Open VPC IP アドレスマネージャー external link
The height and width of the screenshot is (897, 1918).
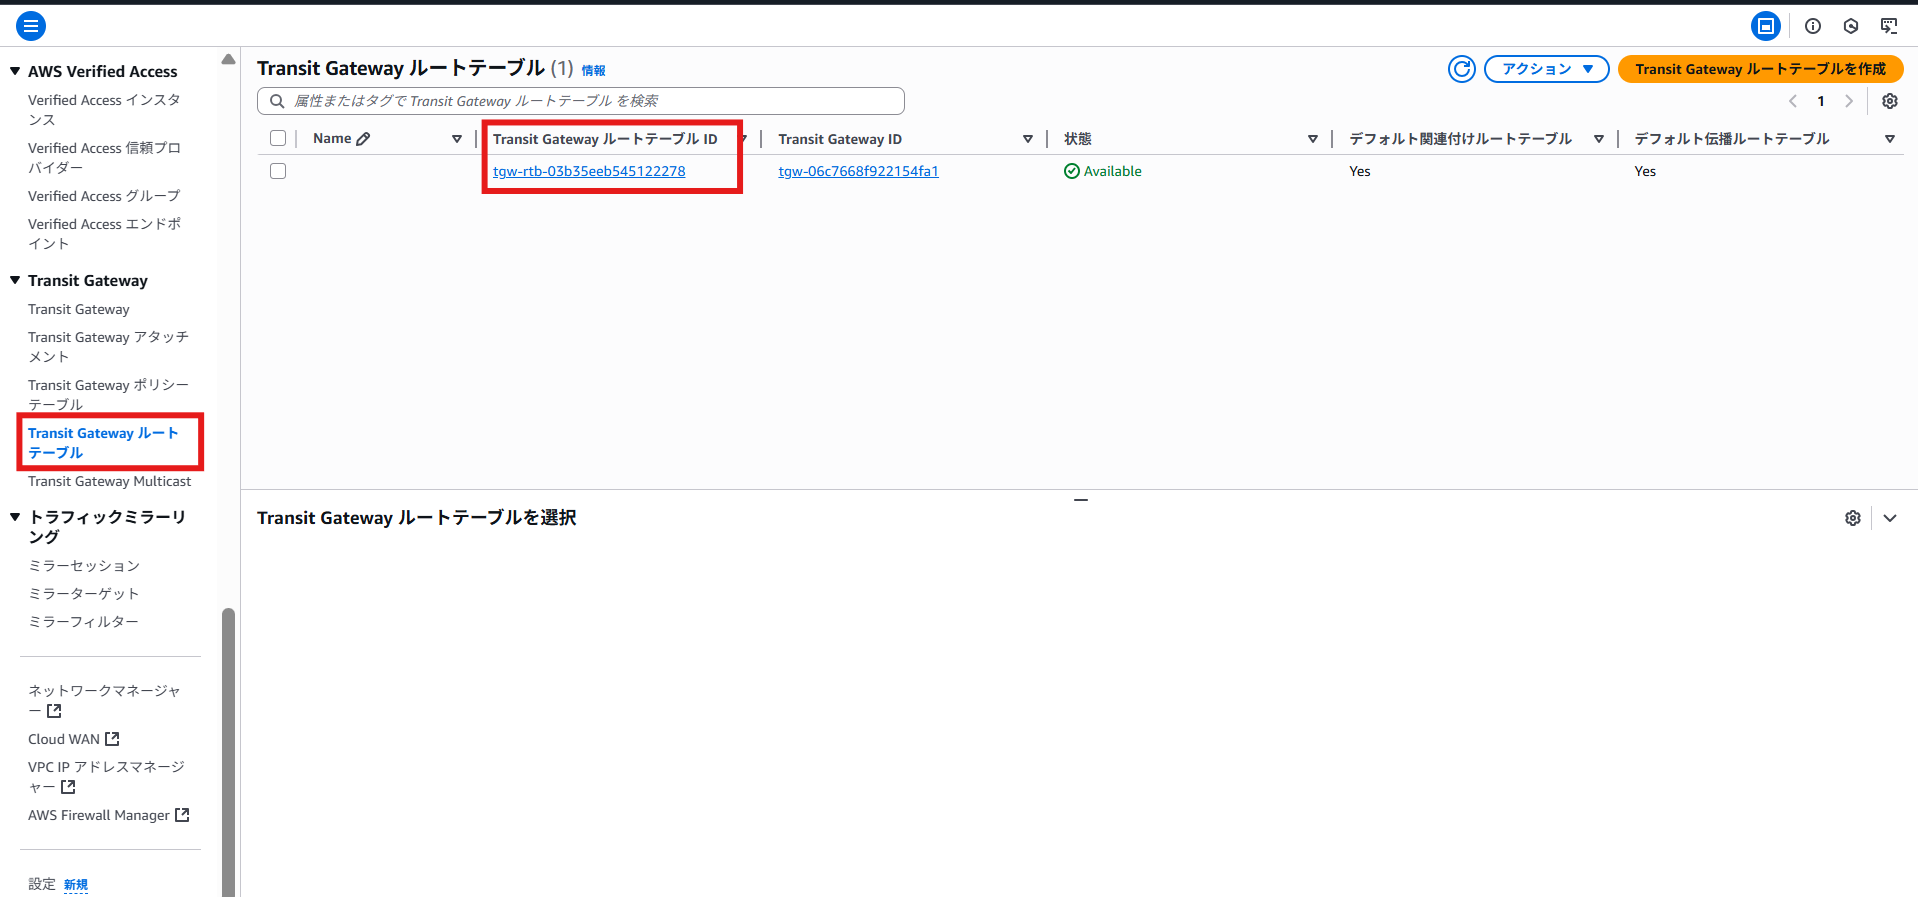(106, 777)
